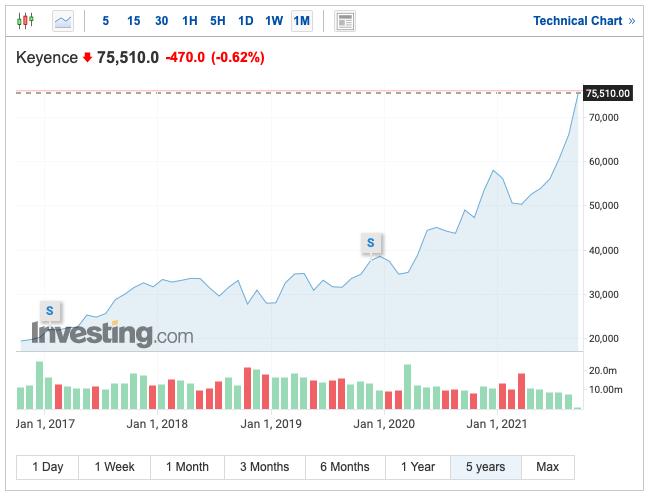Set interval to 1H
650x497 pixels.
click(x=190, y=21)
